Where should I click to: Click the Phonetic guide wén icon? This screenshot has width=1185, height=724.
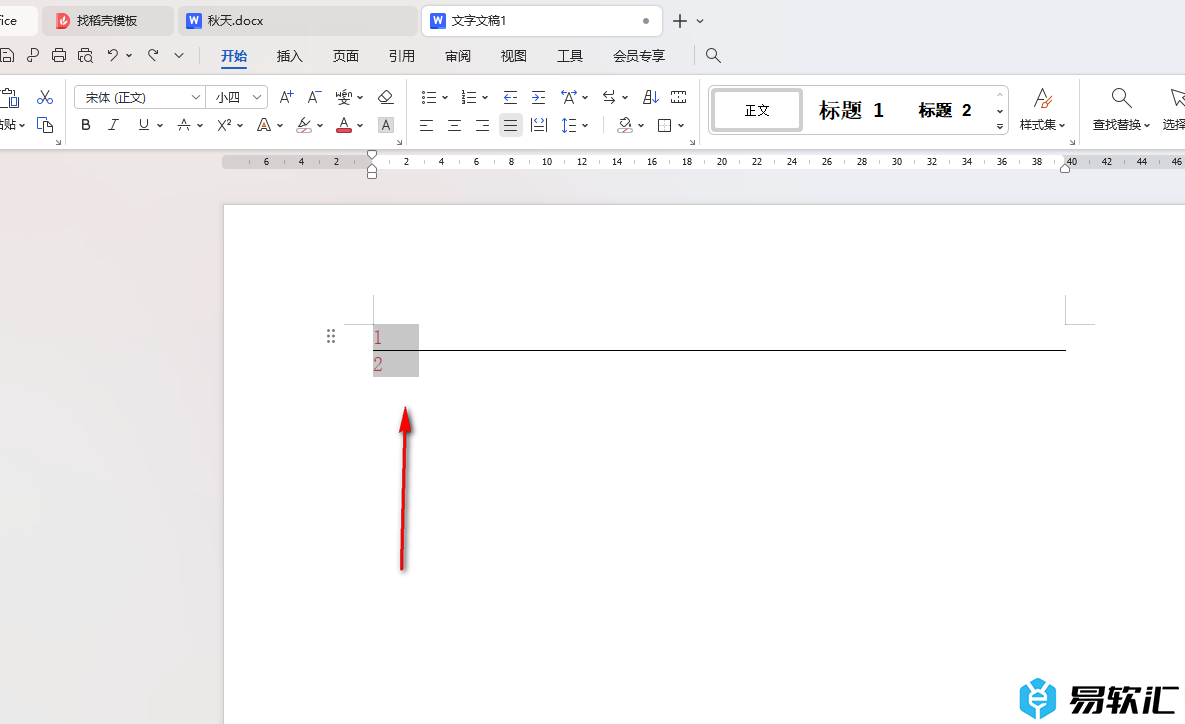(344, 97)
